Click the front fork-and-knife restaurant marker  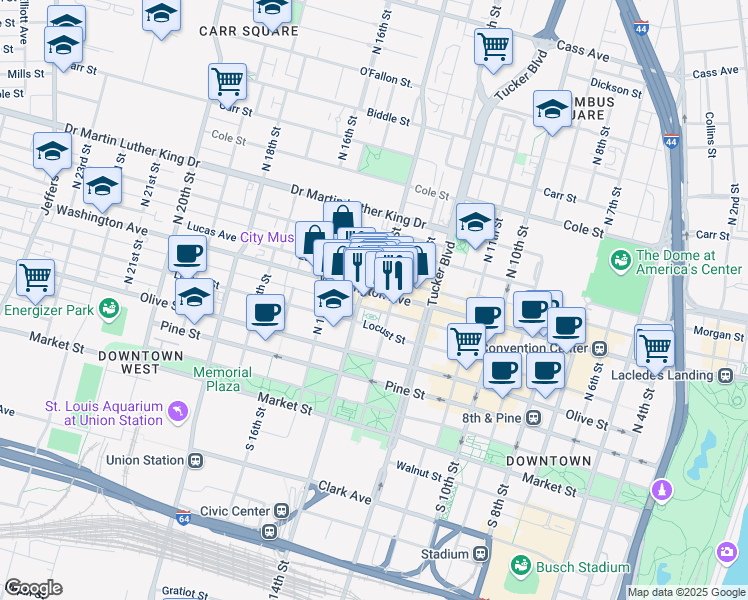[394, 279]
